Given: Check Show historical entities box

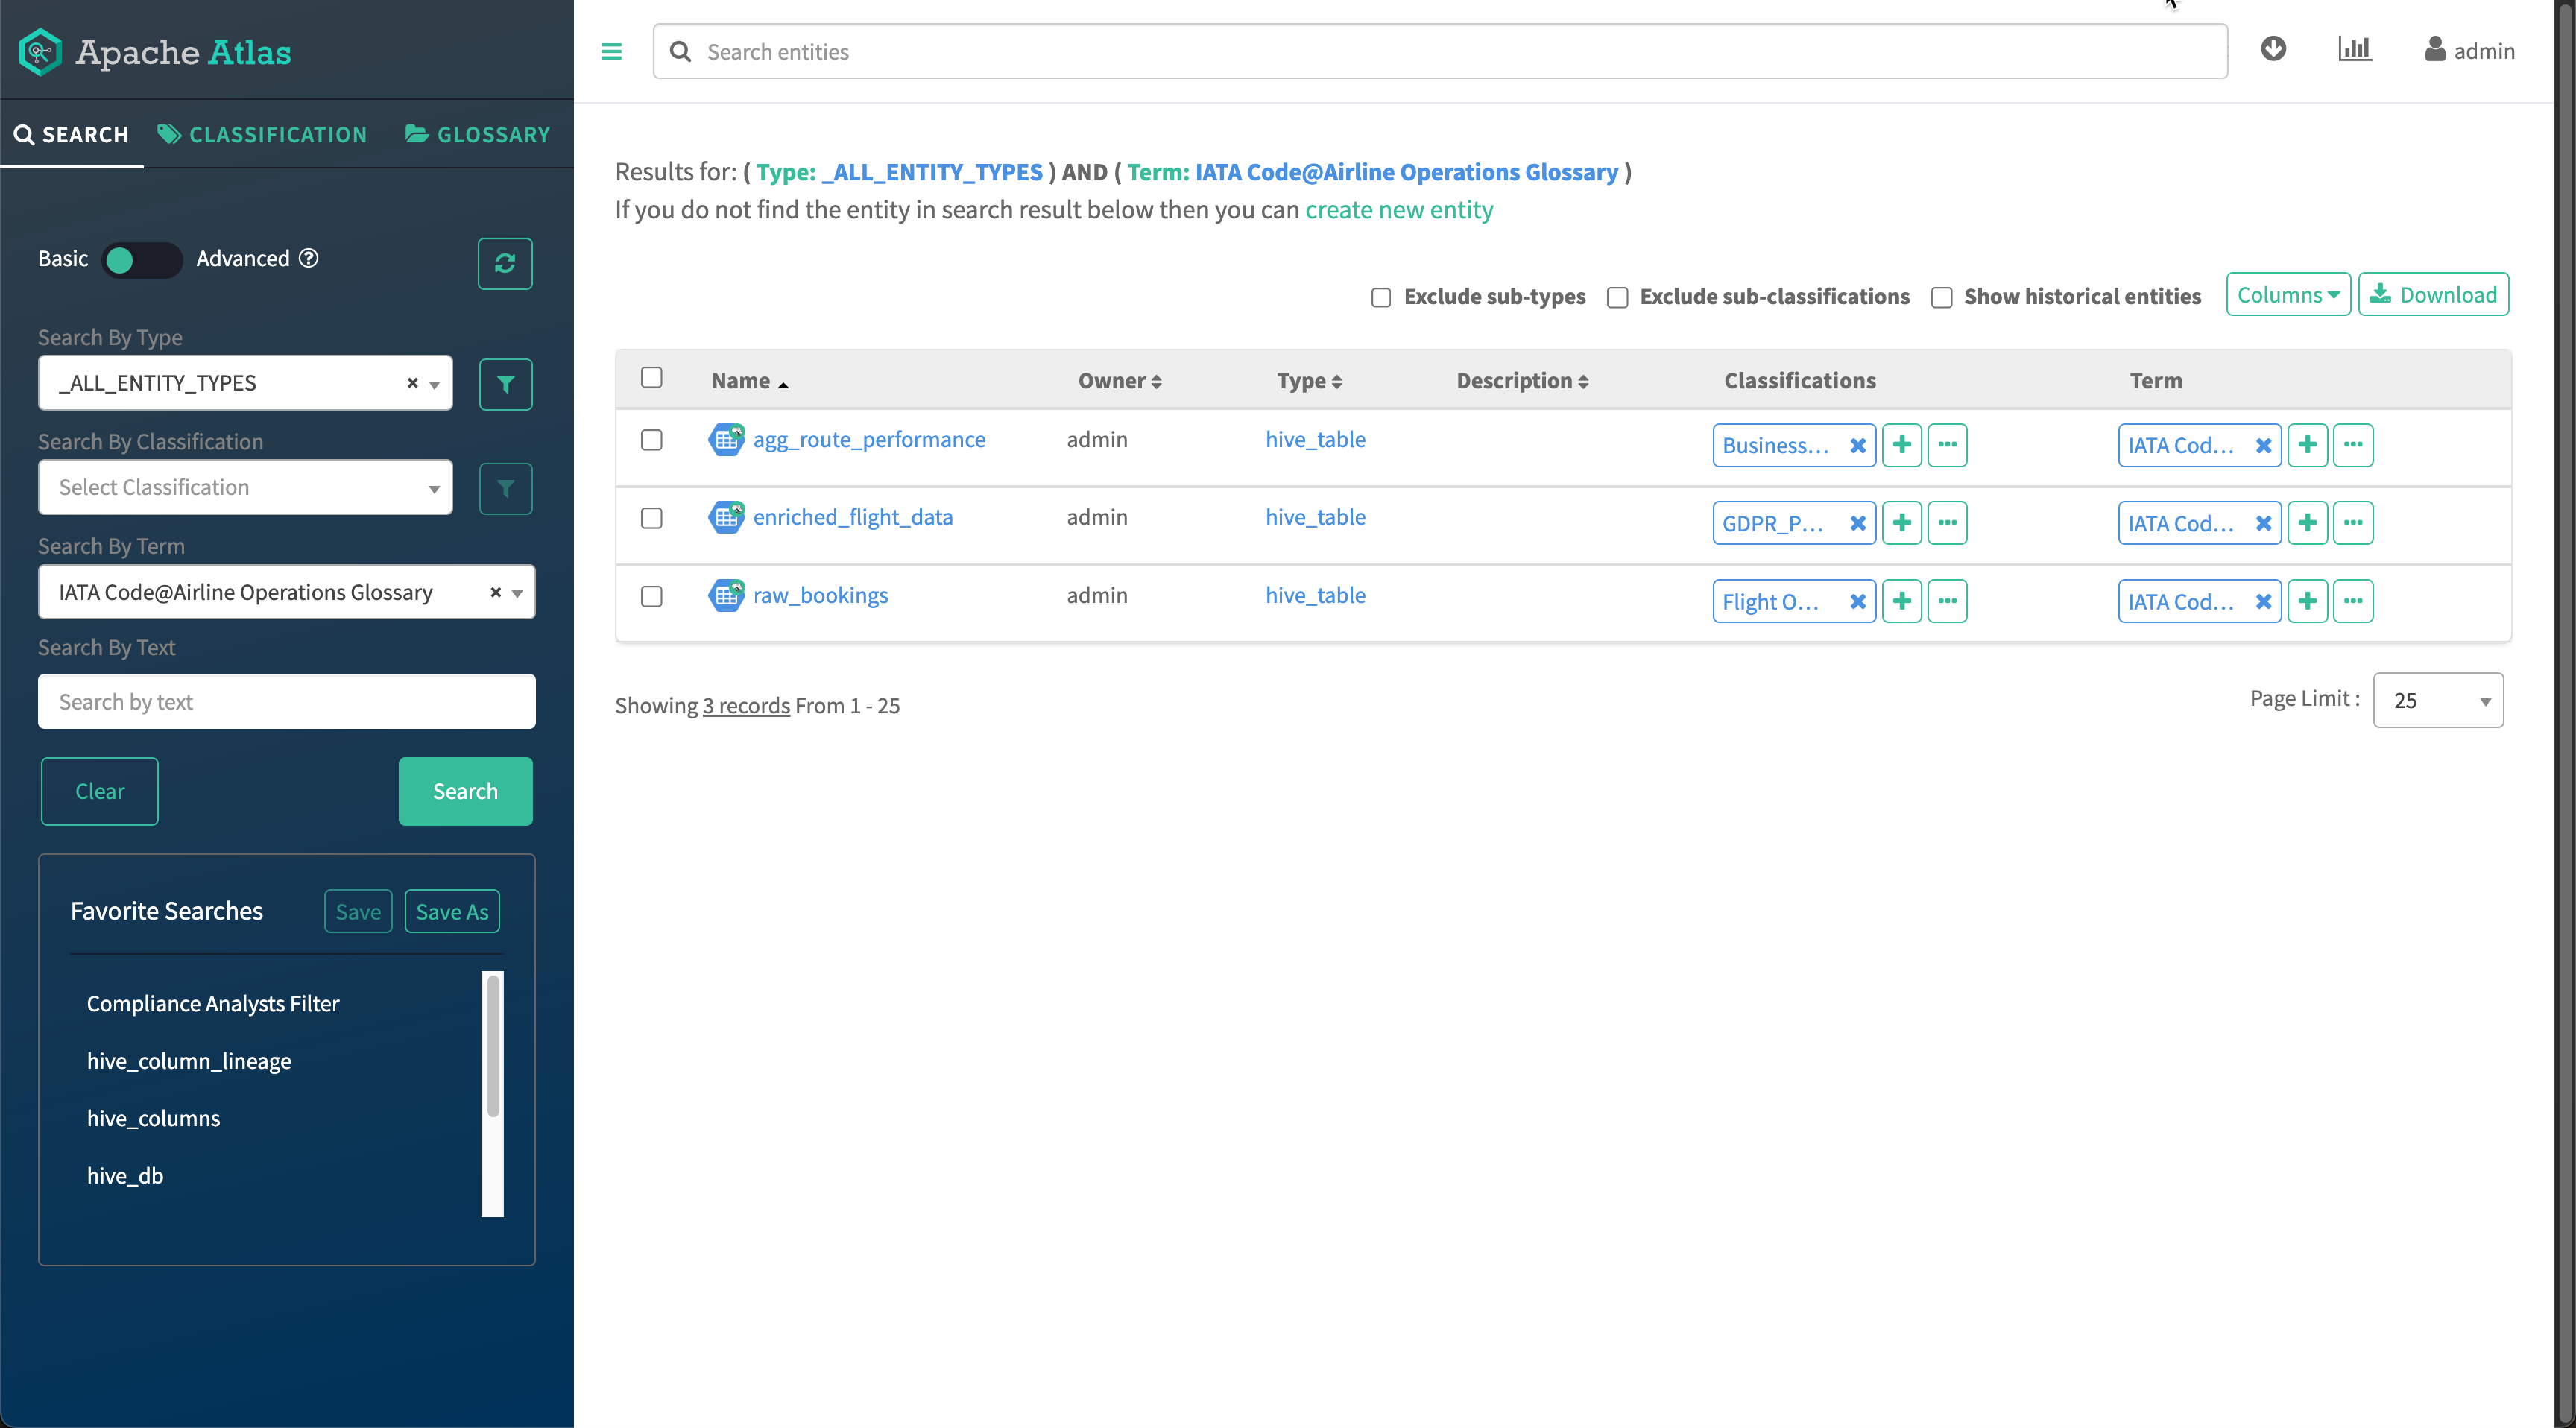Looking at the screenshot, I should tap(1941, 297).
